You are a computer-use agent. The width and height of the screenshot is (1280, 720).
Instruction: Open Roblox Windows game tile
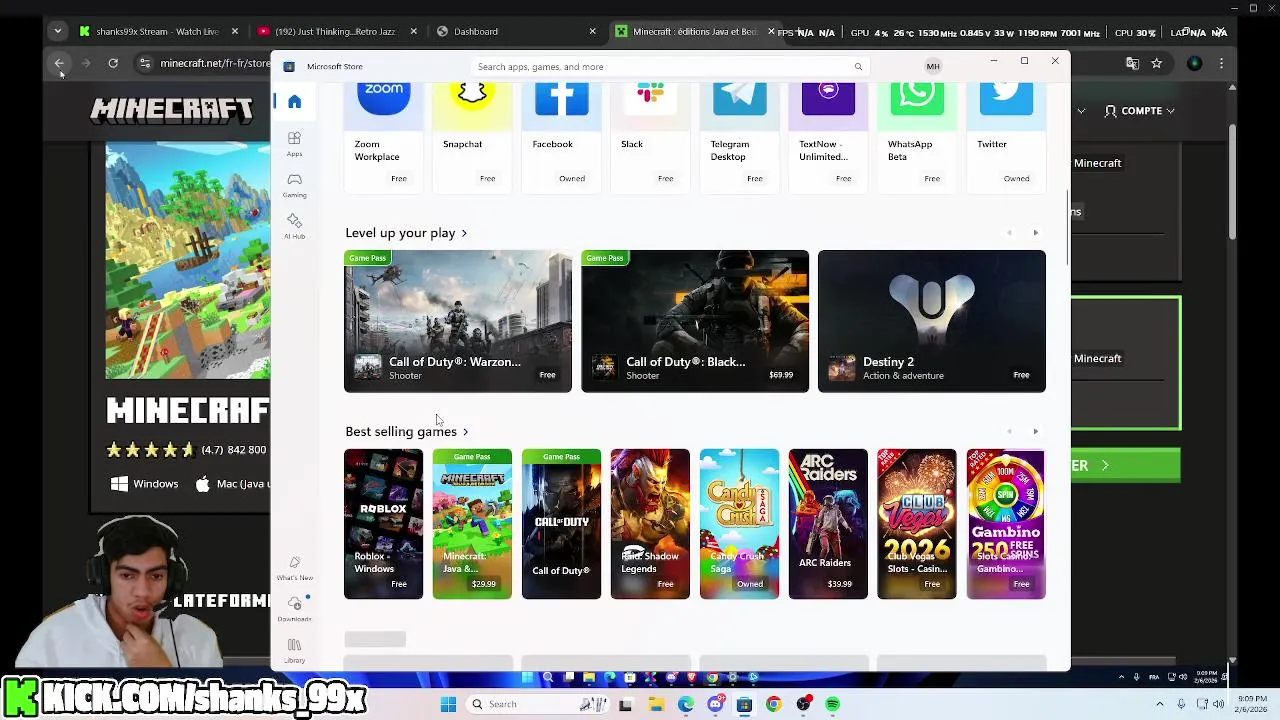(384, 524)
